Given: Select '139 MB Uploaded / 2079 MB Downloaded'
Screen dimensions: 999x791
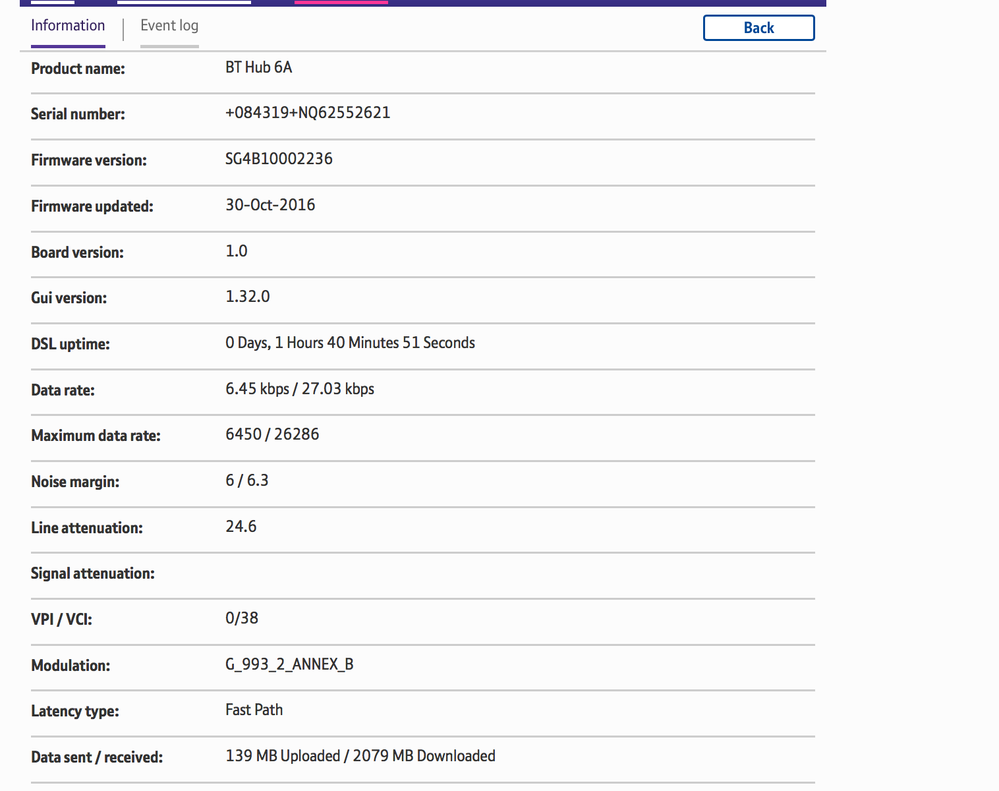Looking at the screenshot, I should tap(360, 756).
